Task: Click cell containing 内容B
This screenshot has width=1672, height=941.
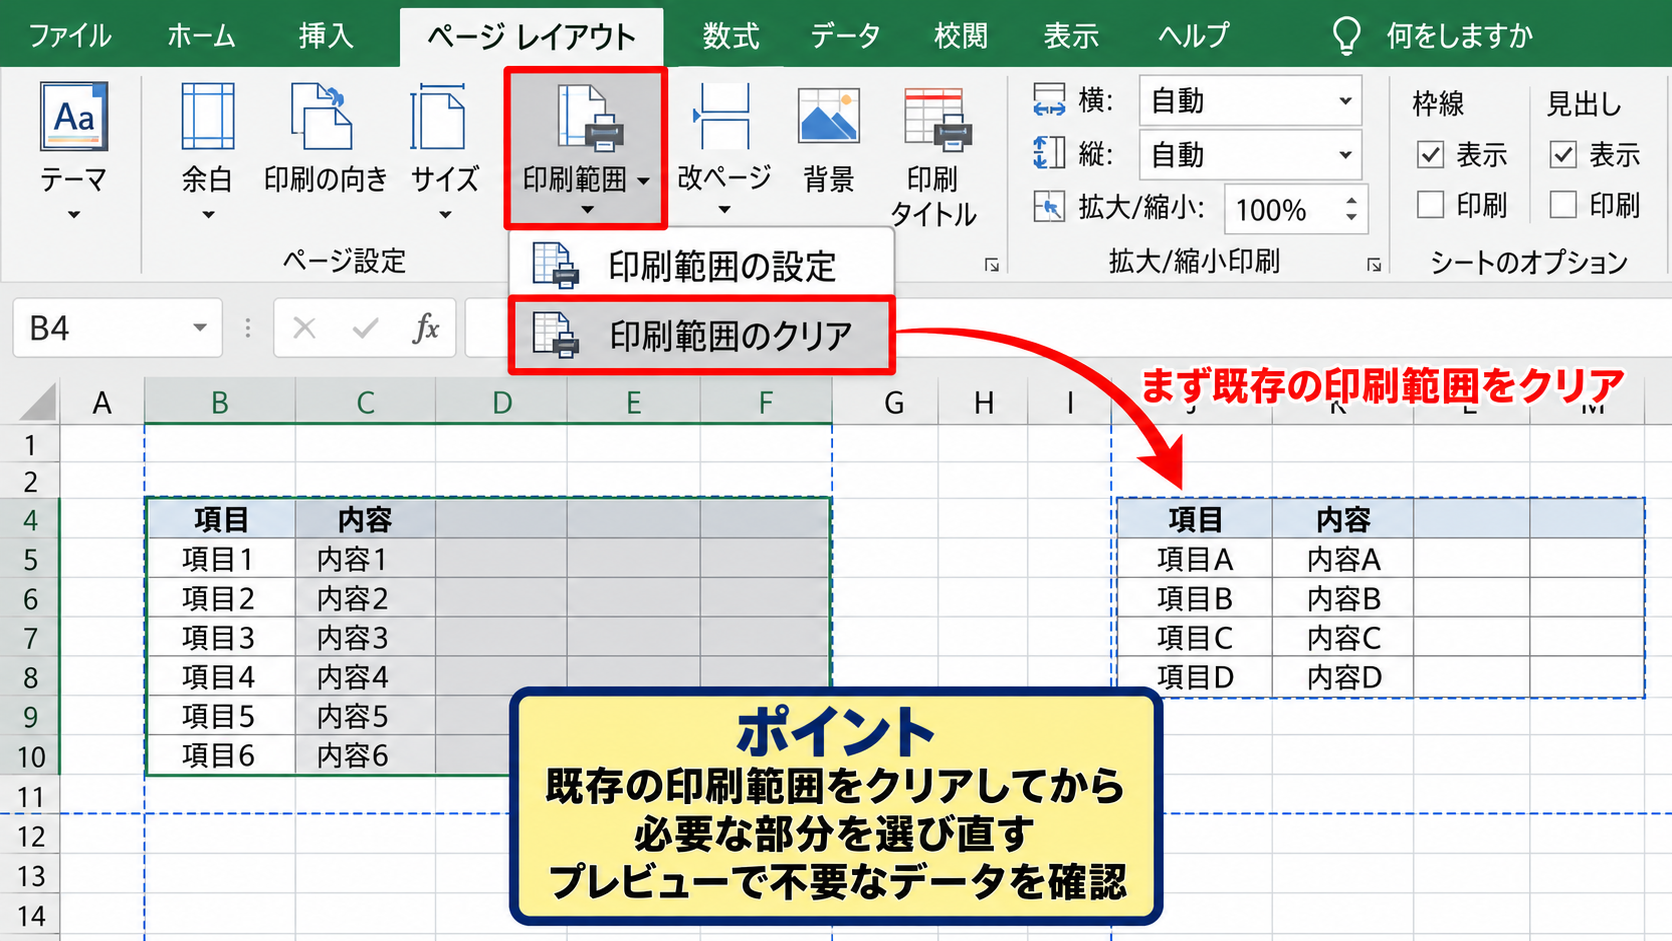Action: (1343, 599)
